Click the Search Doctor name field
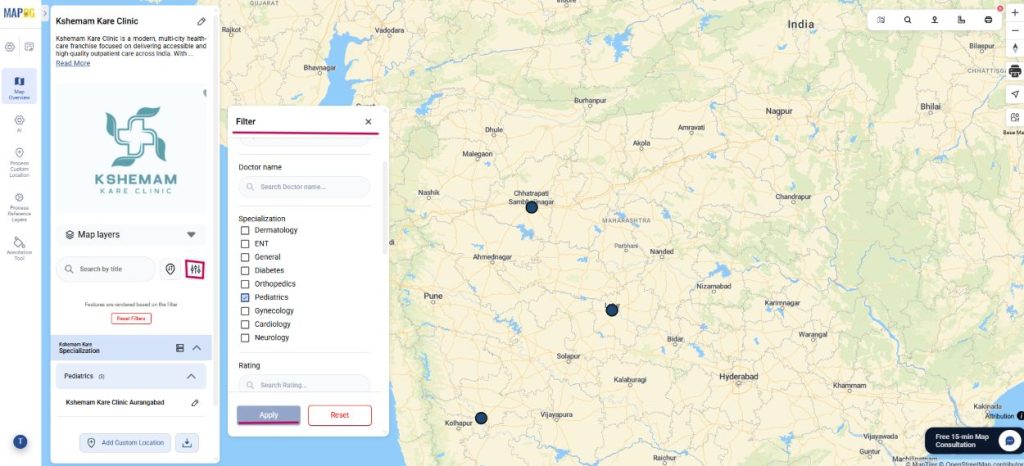The width and height of the screenshot is (1024, 466). click(x=304, y=187)
